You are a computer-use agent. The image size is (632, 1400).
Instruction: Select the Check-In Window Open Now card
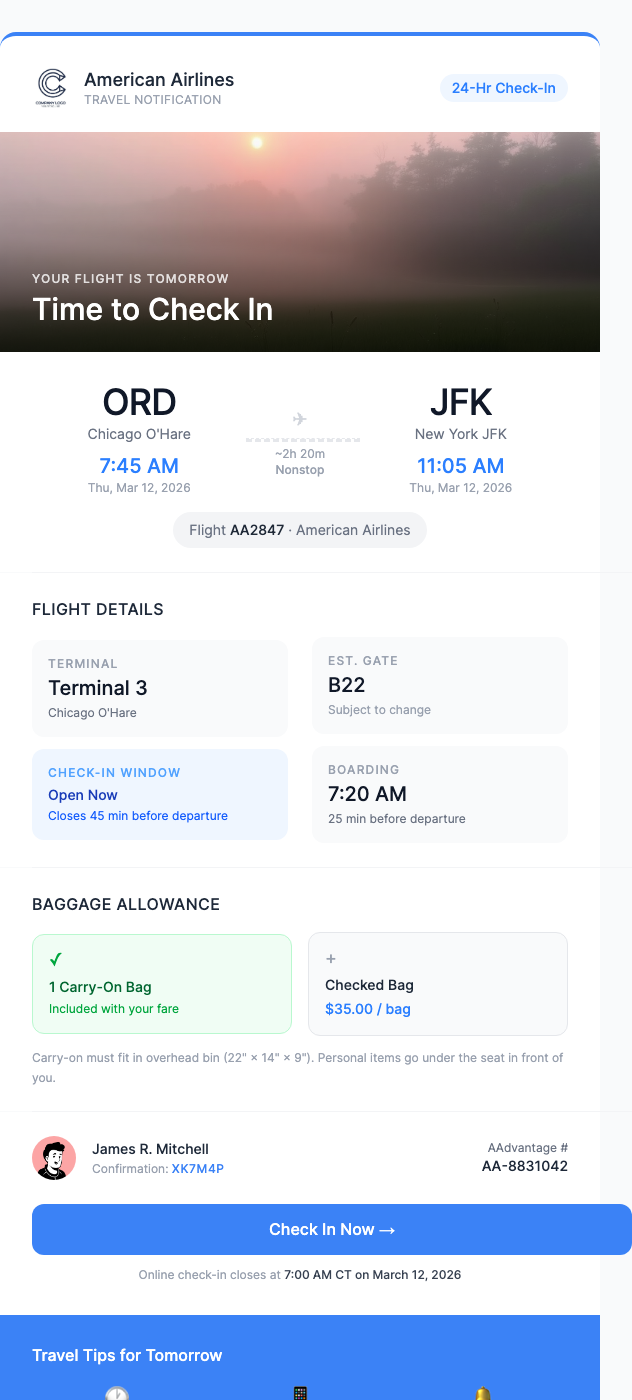[x=160, y=794]
